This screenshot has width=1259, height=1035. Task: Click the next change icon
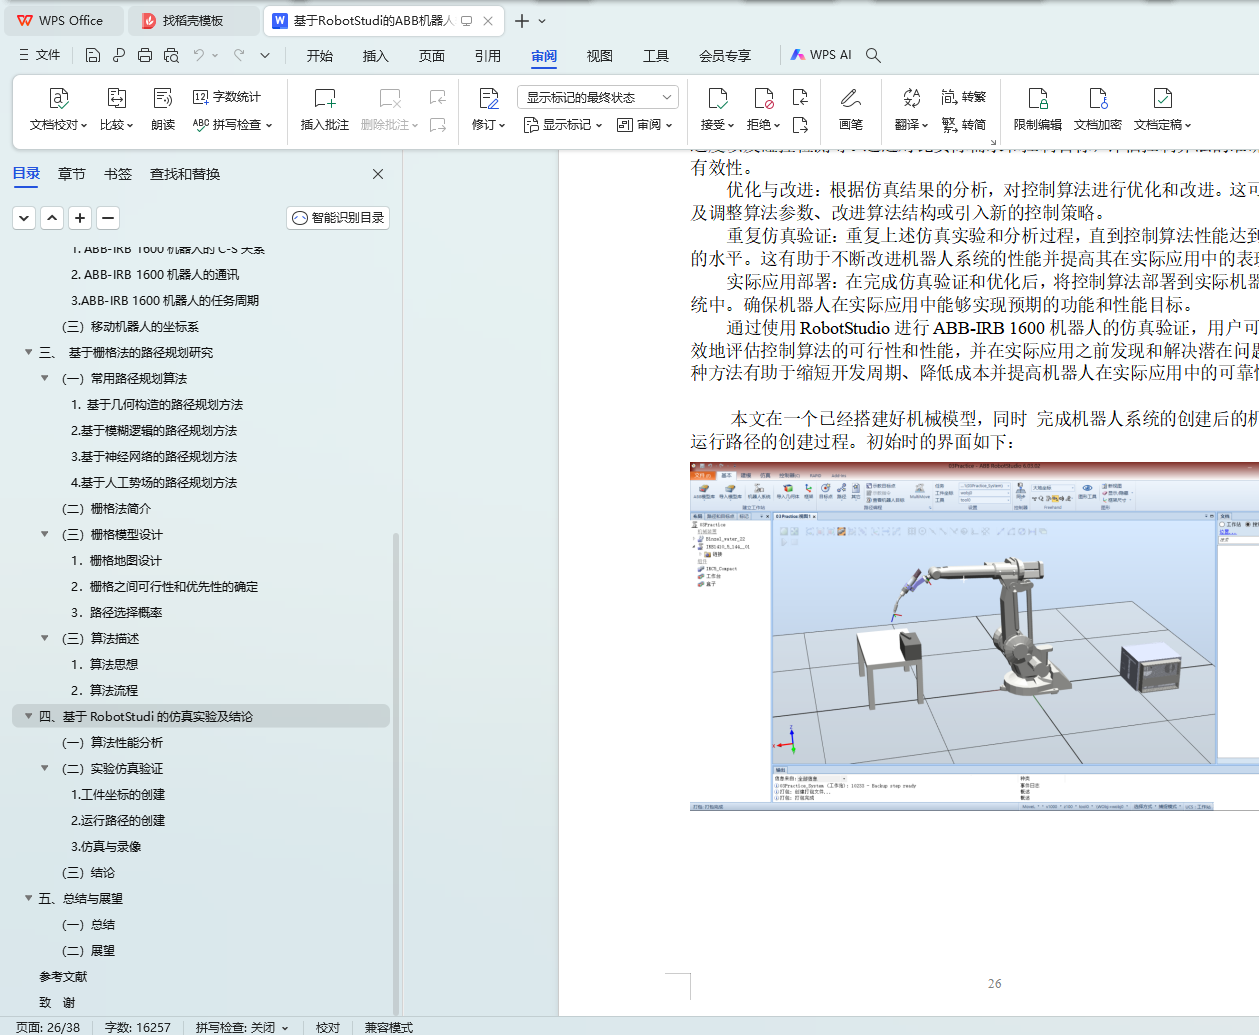coord(800,125)
